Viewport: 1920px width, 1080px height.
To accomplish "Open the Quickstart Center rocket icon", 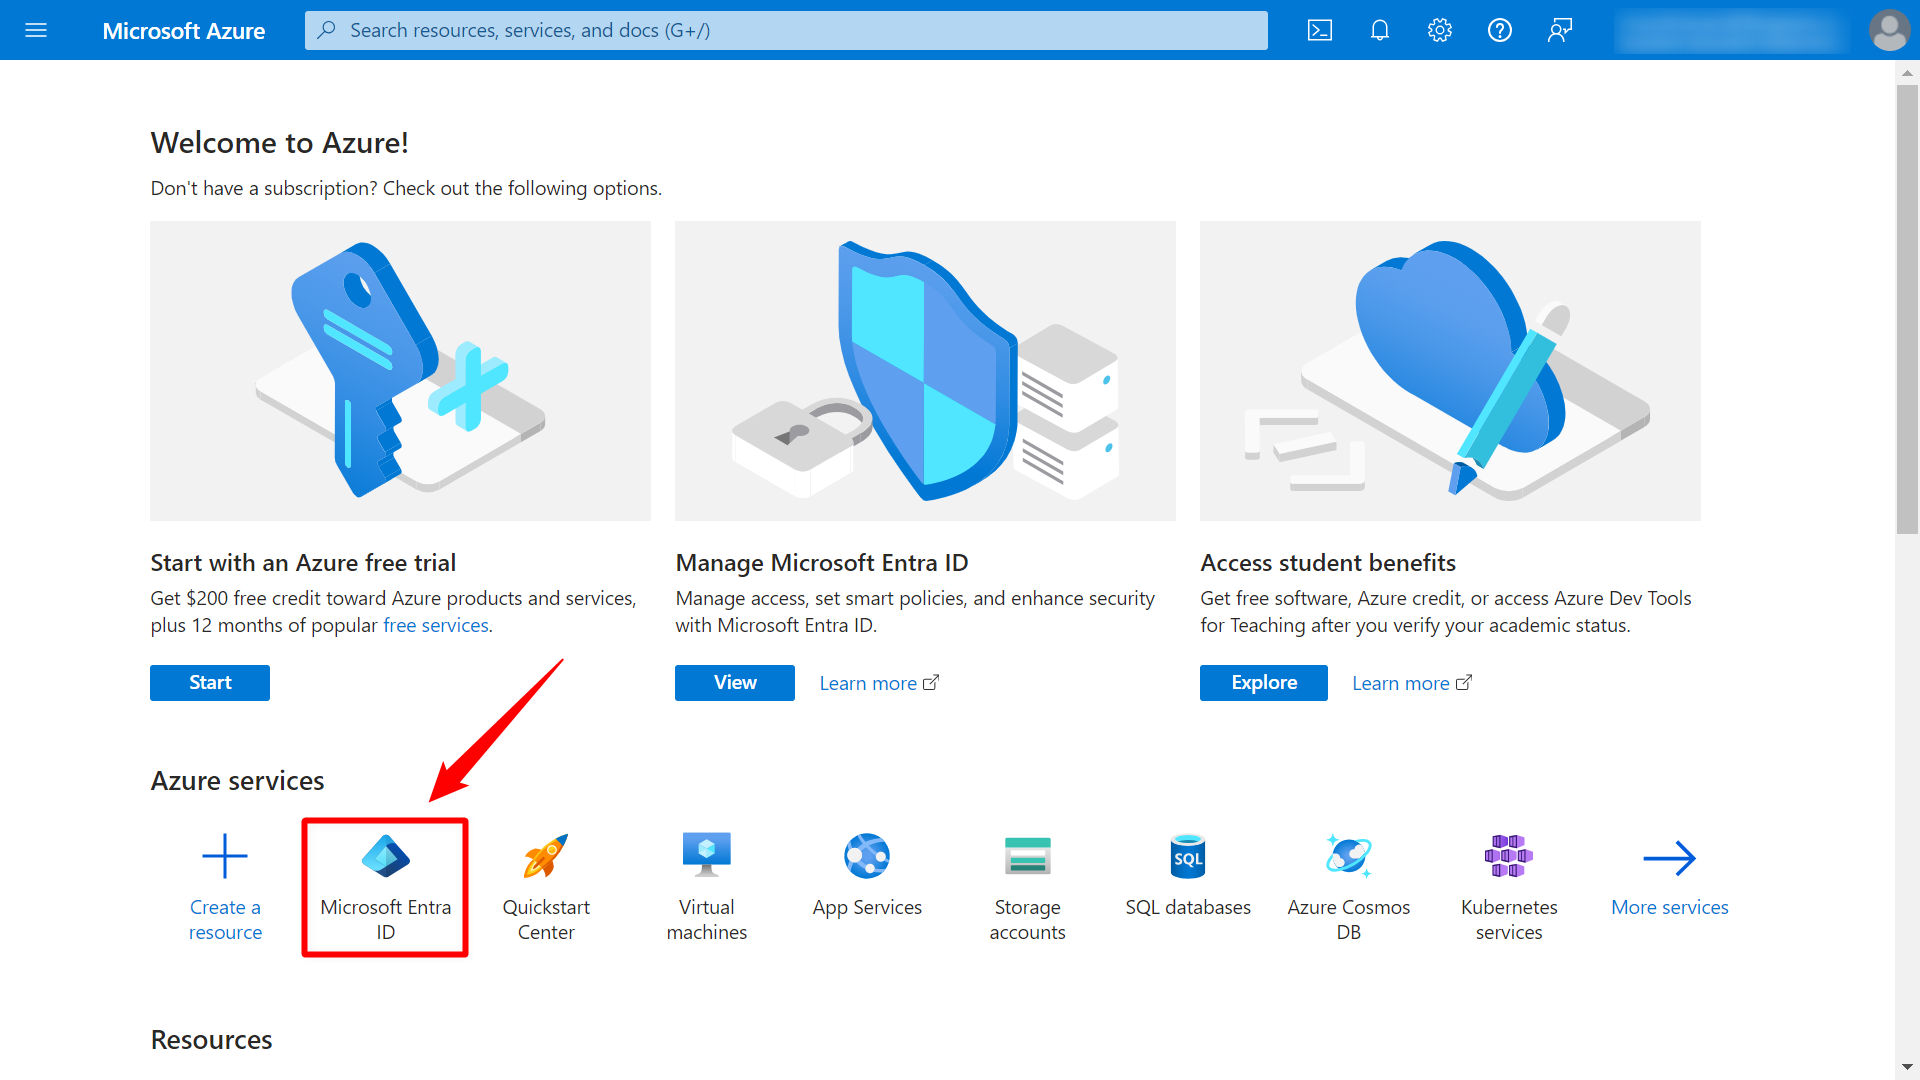I will click(x=546, y=856).
